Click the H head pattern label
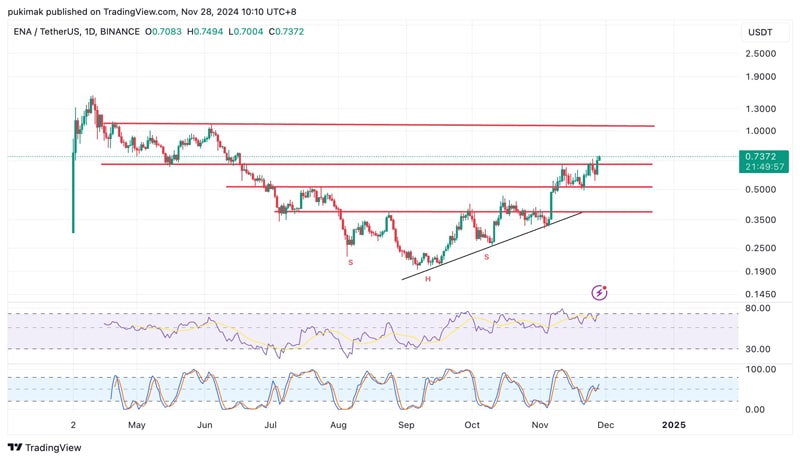This screenshot has height=460, width=800. 428,279
